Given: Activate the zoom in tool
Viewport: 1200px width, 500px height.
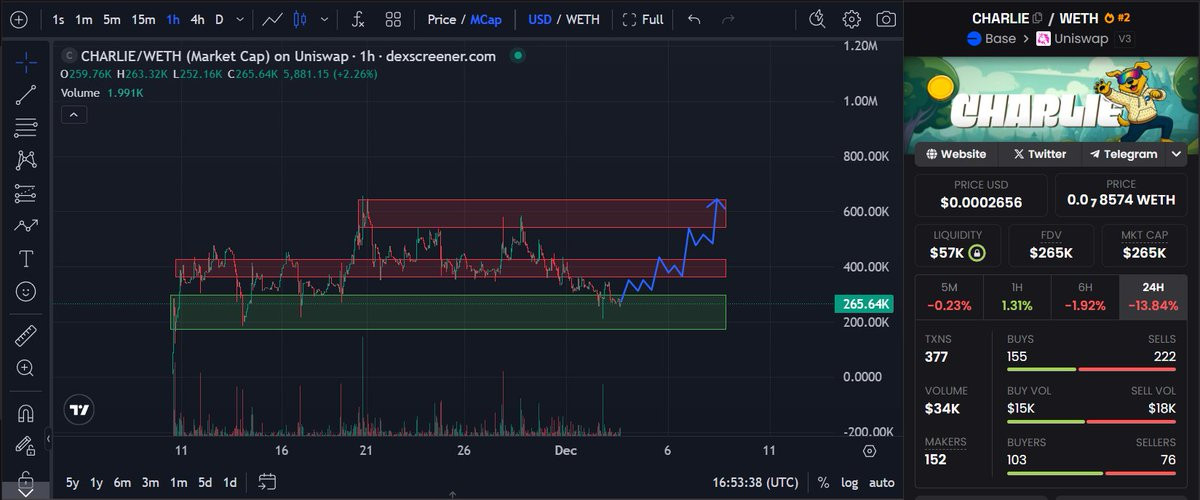Looking at the screenshot, I should 26,368.
